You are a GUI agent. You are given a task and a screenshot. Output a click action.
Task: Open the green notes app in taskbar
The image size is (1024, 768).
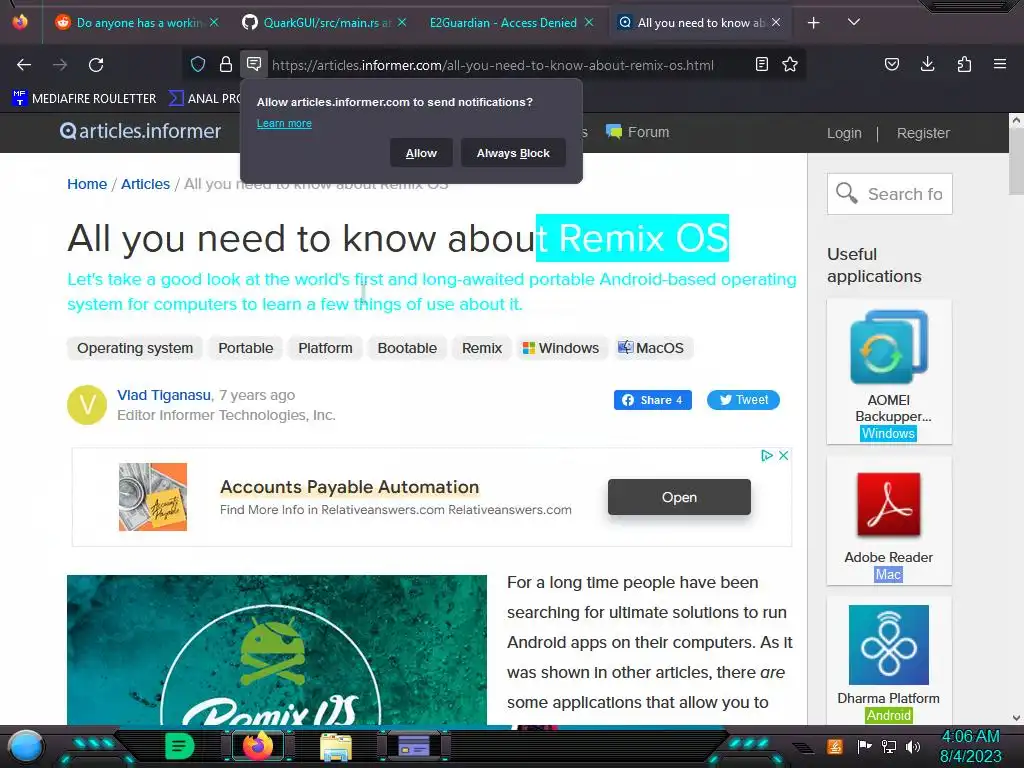point(179,746)
